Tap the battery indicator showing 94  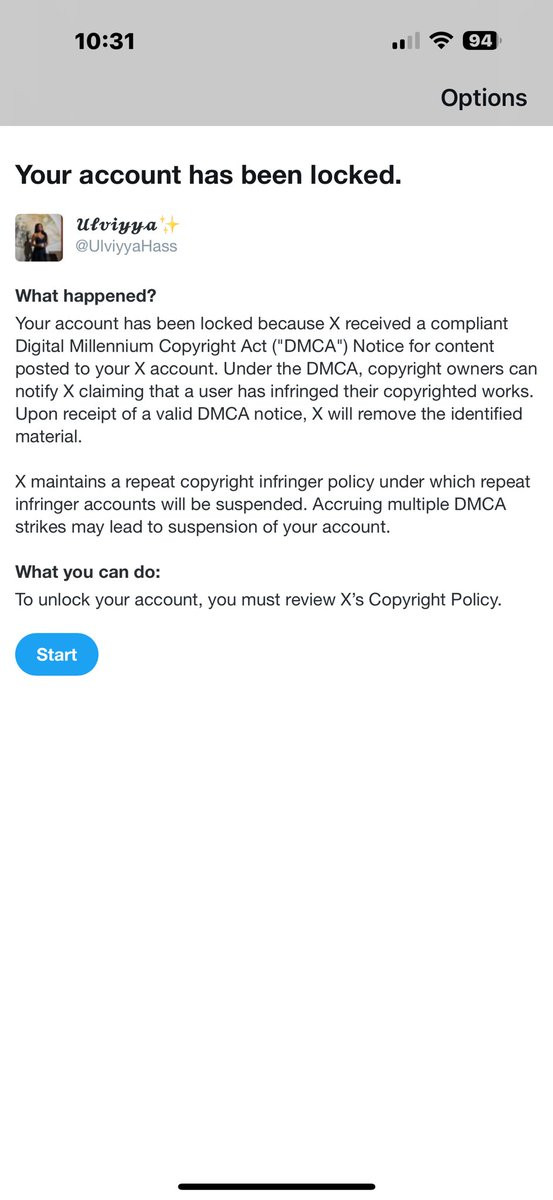pos(481,41)
